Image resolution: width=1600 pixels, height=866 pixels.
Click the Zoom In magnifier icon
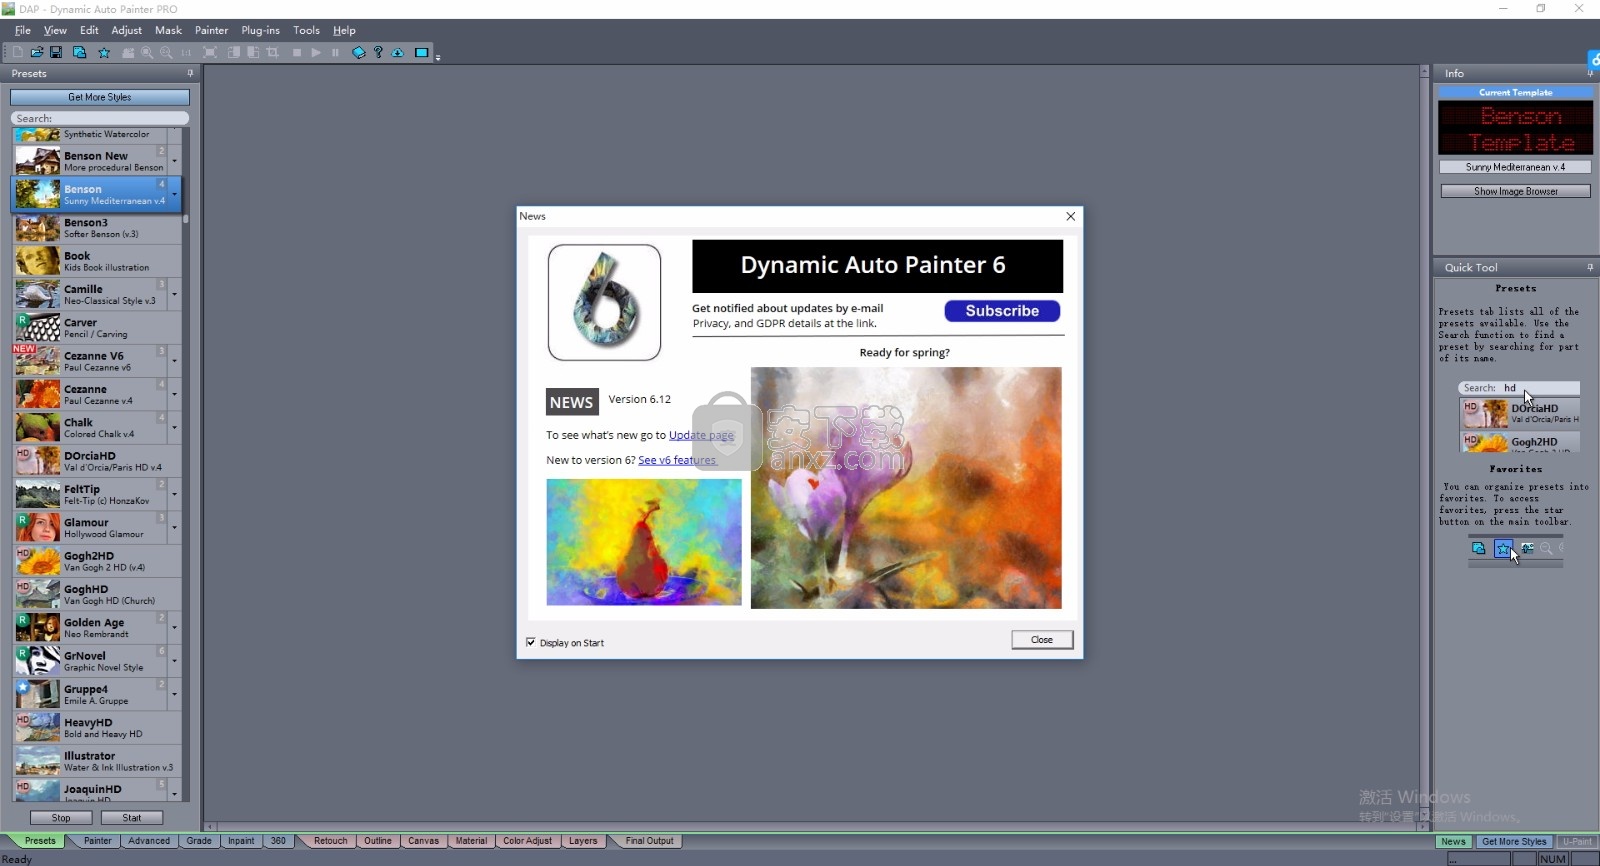click(147, 52)
